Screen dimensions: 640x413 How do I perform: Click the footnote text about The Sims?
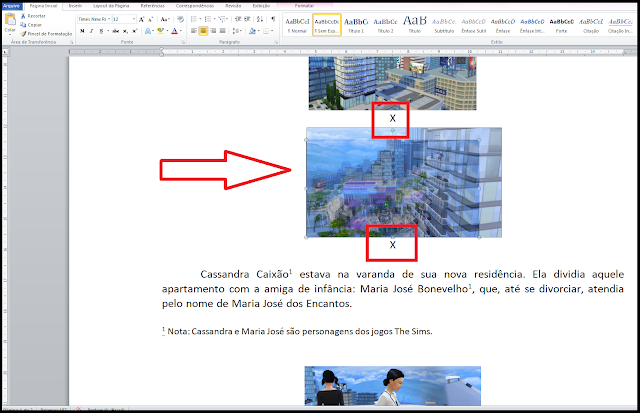tap(297, 331)
